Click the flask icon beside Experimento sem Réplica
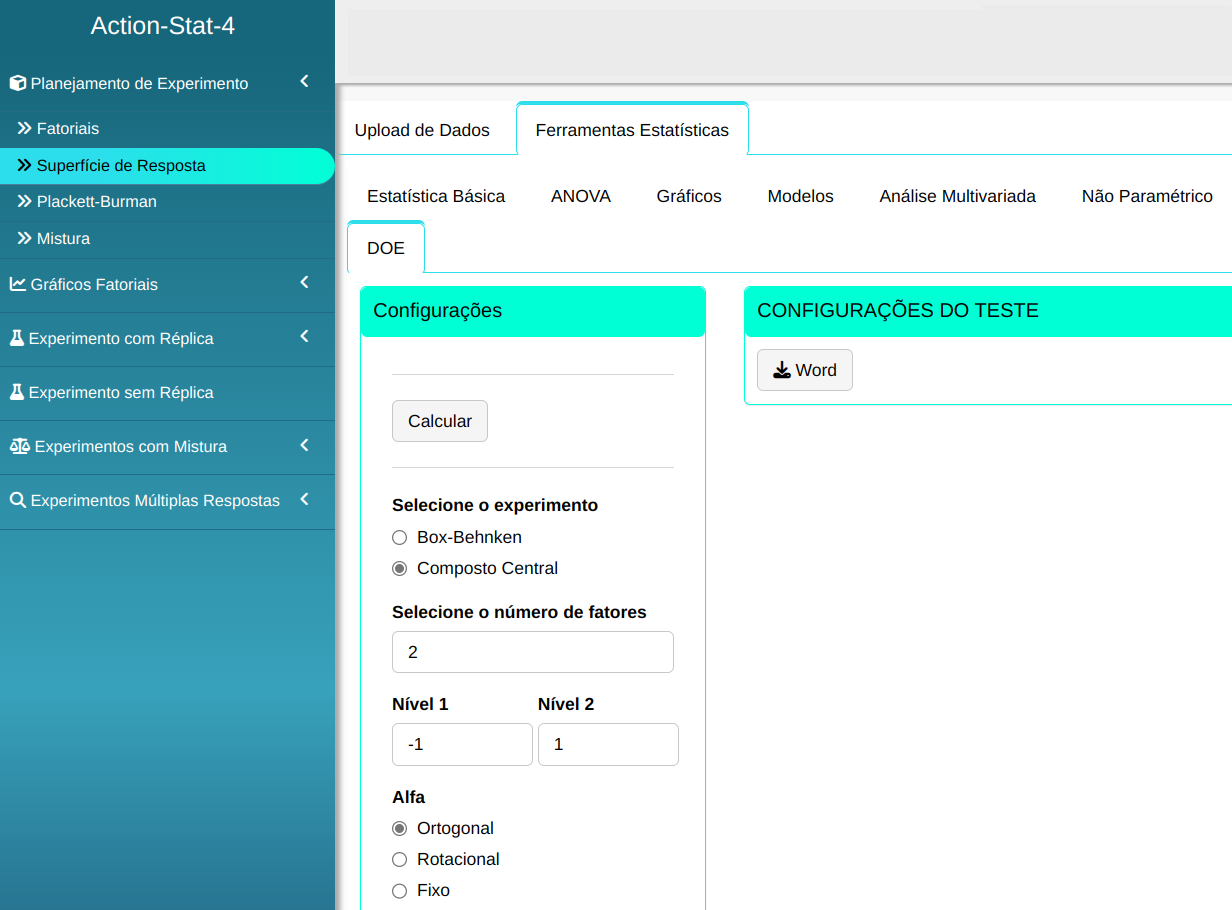Viewport: 1232px width, 910px height. pyautogui.click(x=17, y=392)
